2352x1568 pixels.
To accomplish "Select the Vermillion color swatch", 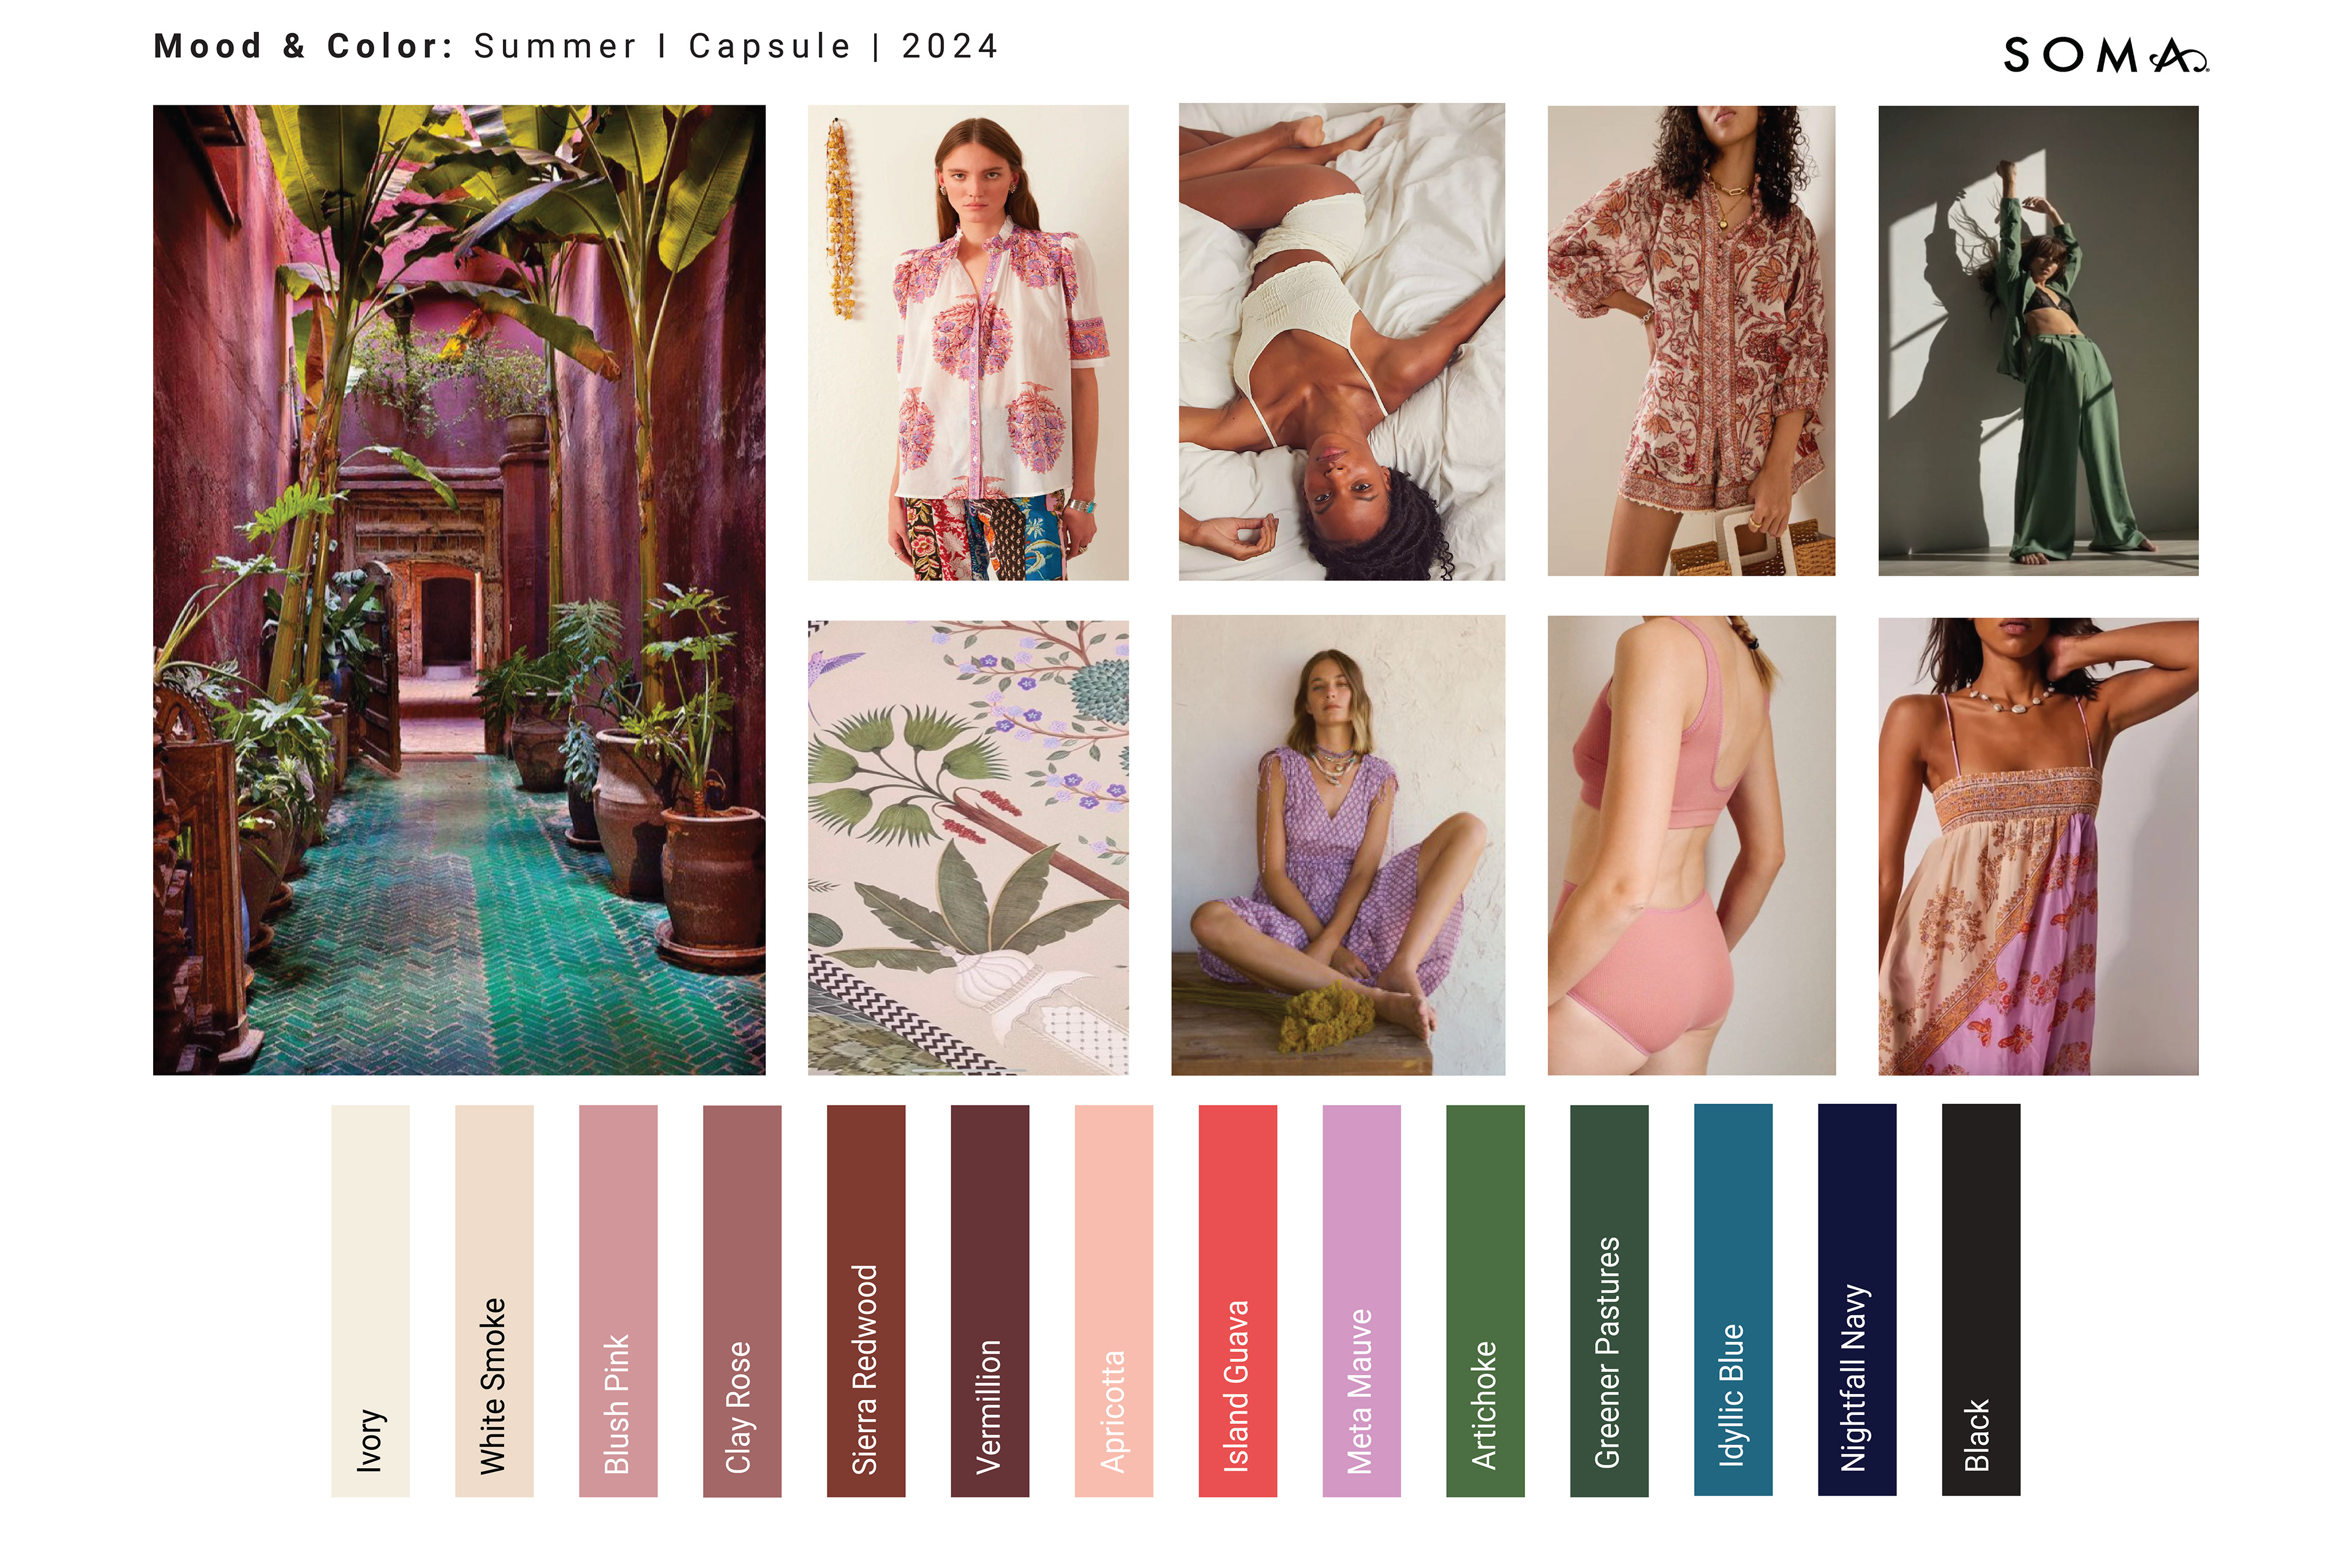I will point(990,1300).
